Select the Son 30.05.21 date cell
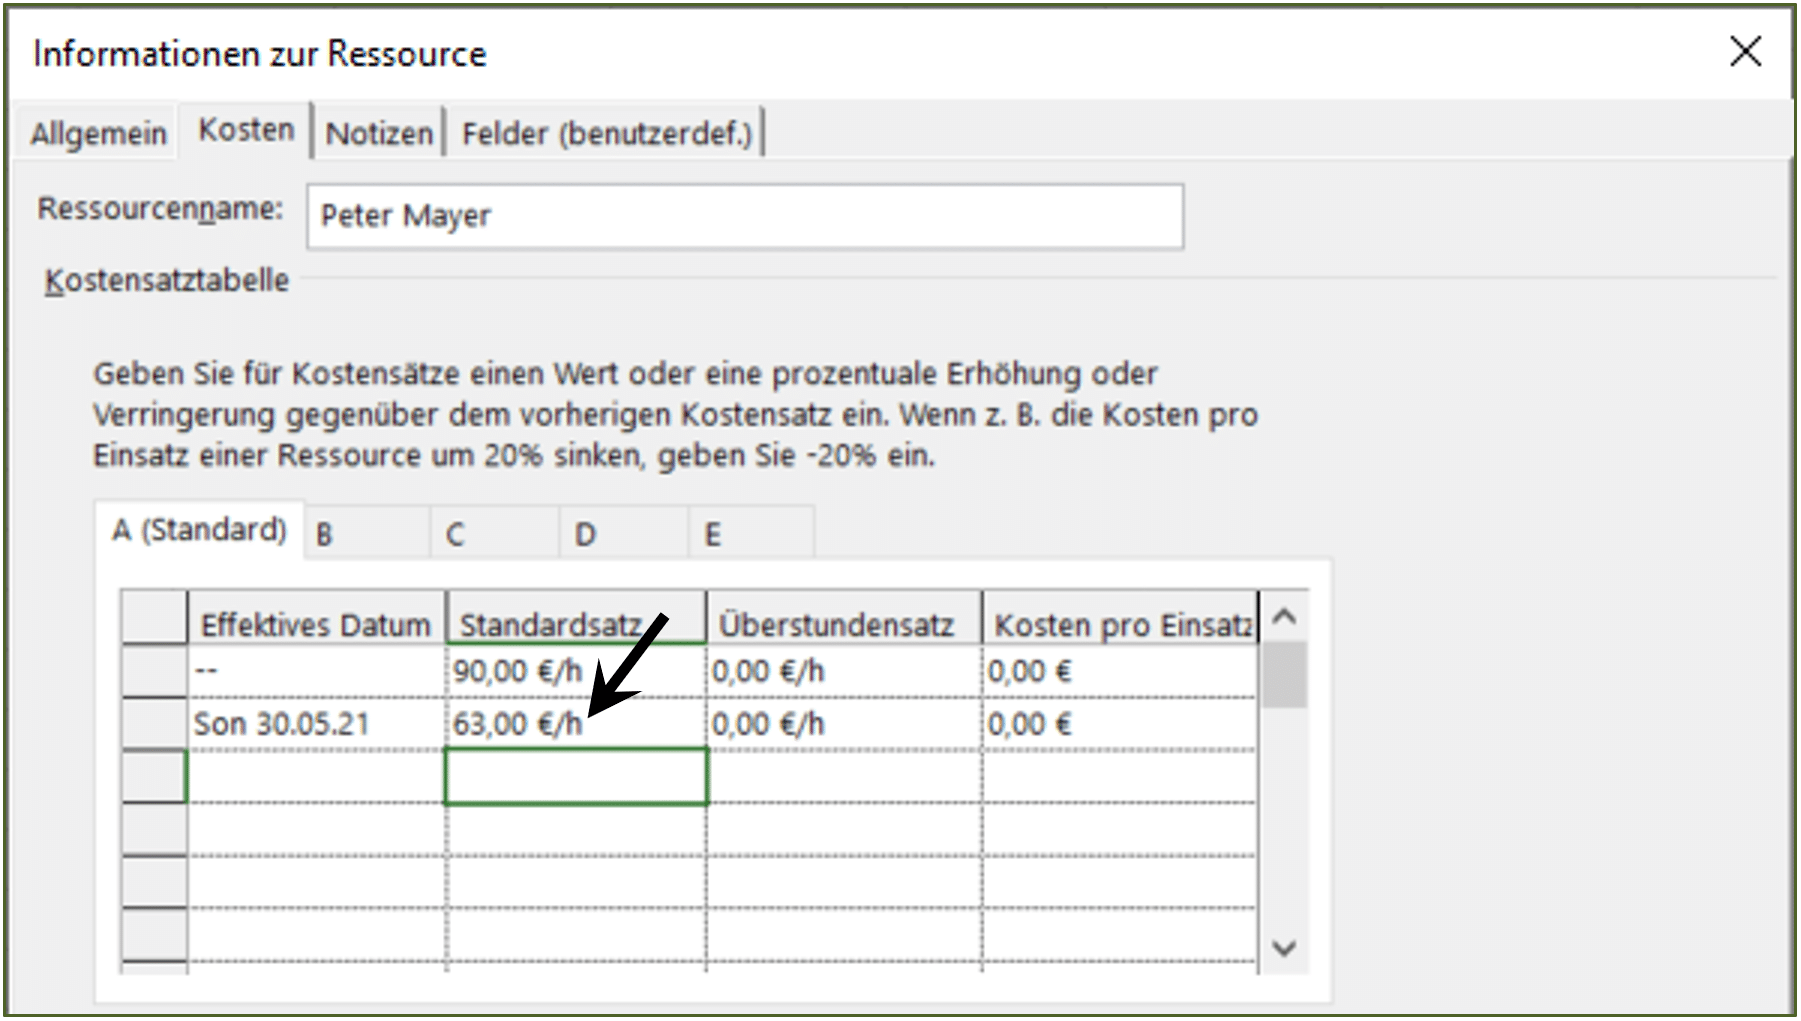Screen dimensions: 1801x1021 tap(316, 723)
